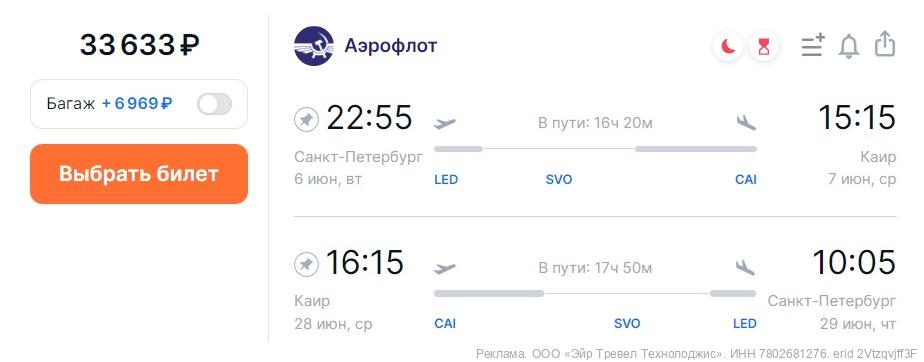Click the outbound SVO layover code
Viewport: 924px width, 362px height.
point(559,179)
